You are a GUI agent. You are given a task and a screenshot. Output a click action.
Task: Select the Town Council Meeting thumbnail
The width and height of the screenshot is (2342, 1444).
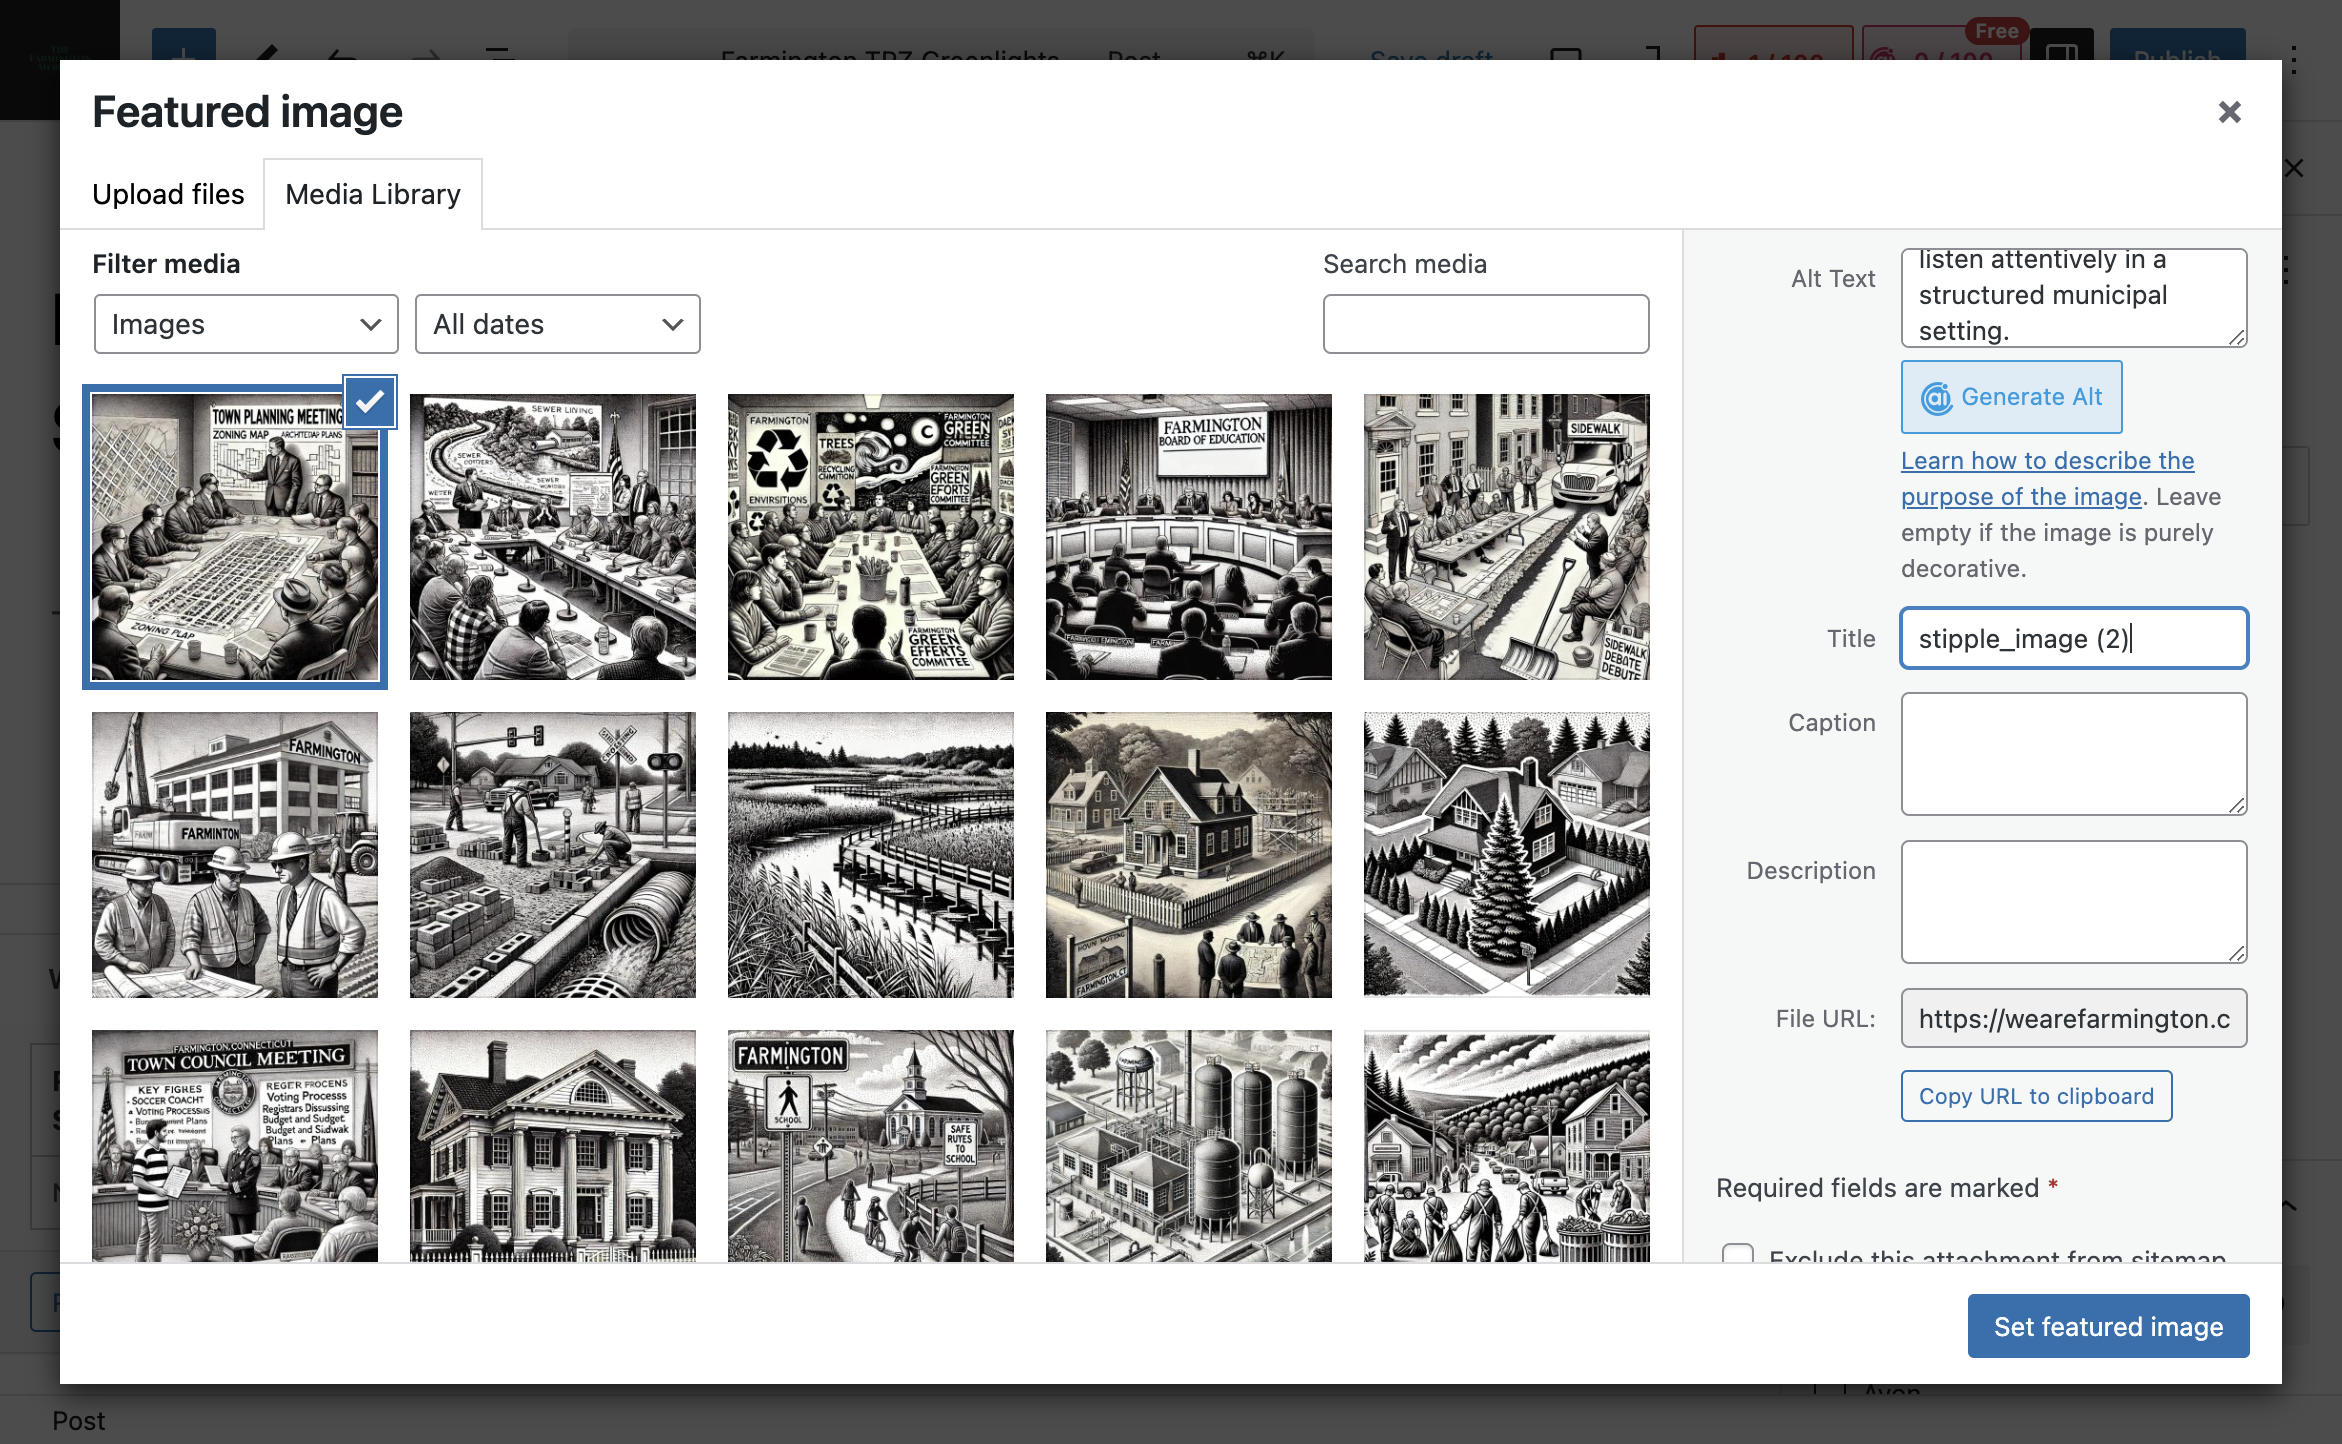coord(234,1146)
